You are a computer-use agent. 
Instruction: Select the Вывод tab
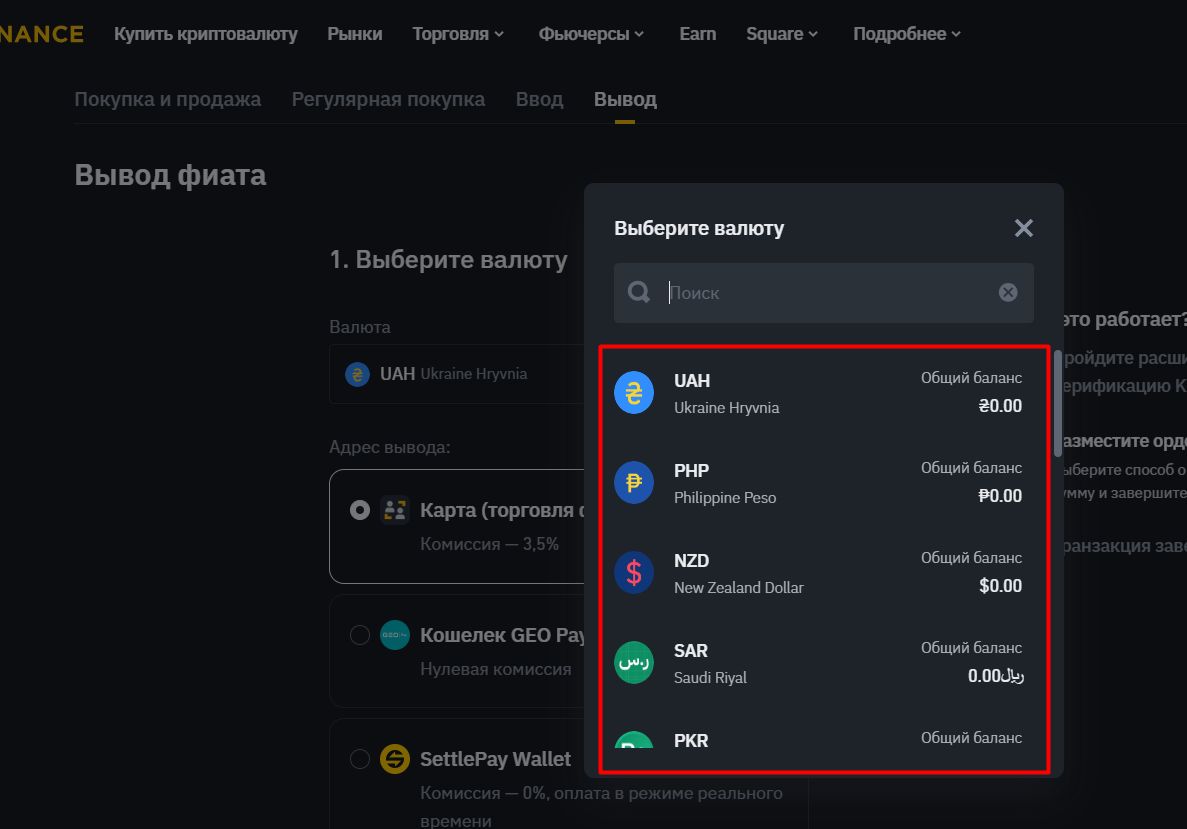pyautogui.click(x=625, y=99)
